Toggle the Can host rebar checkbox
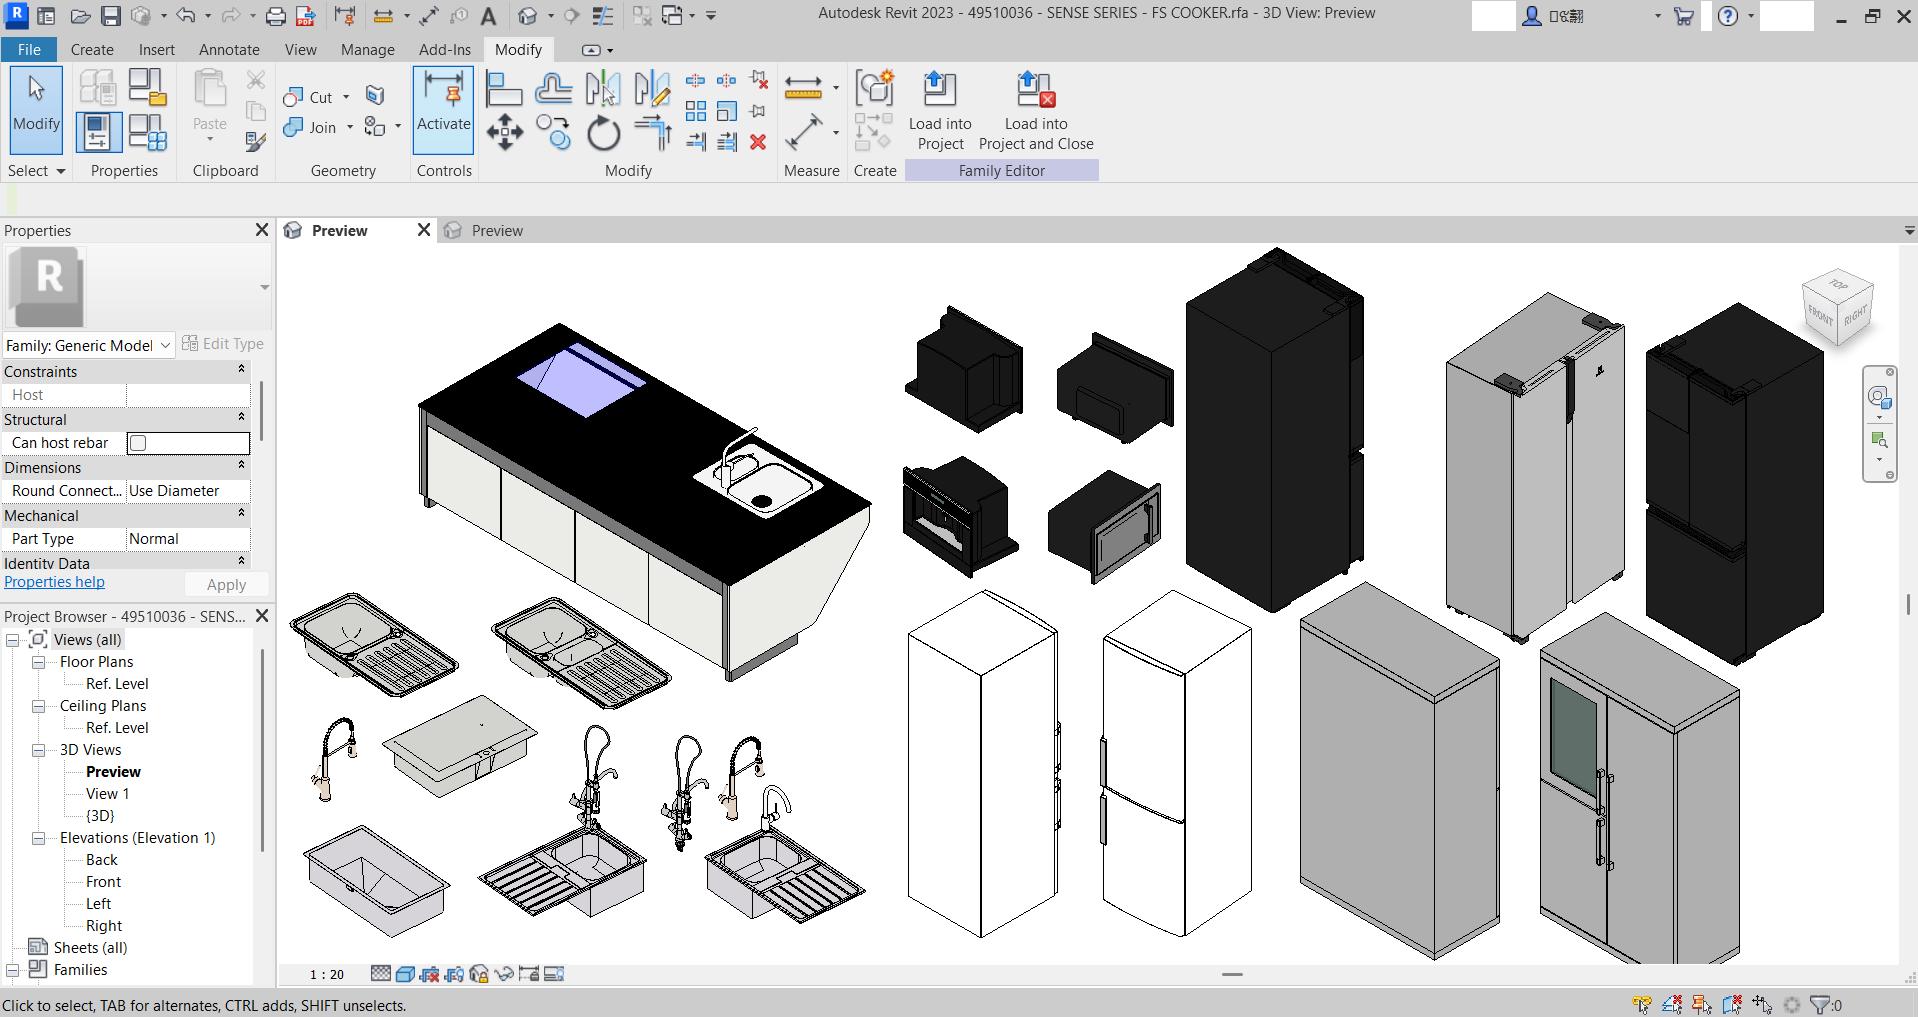 point(138,443)
